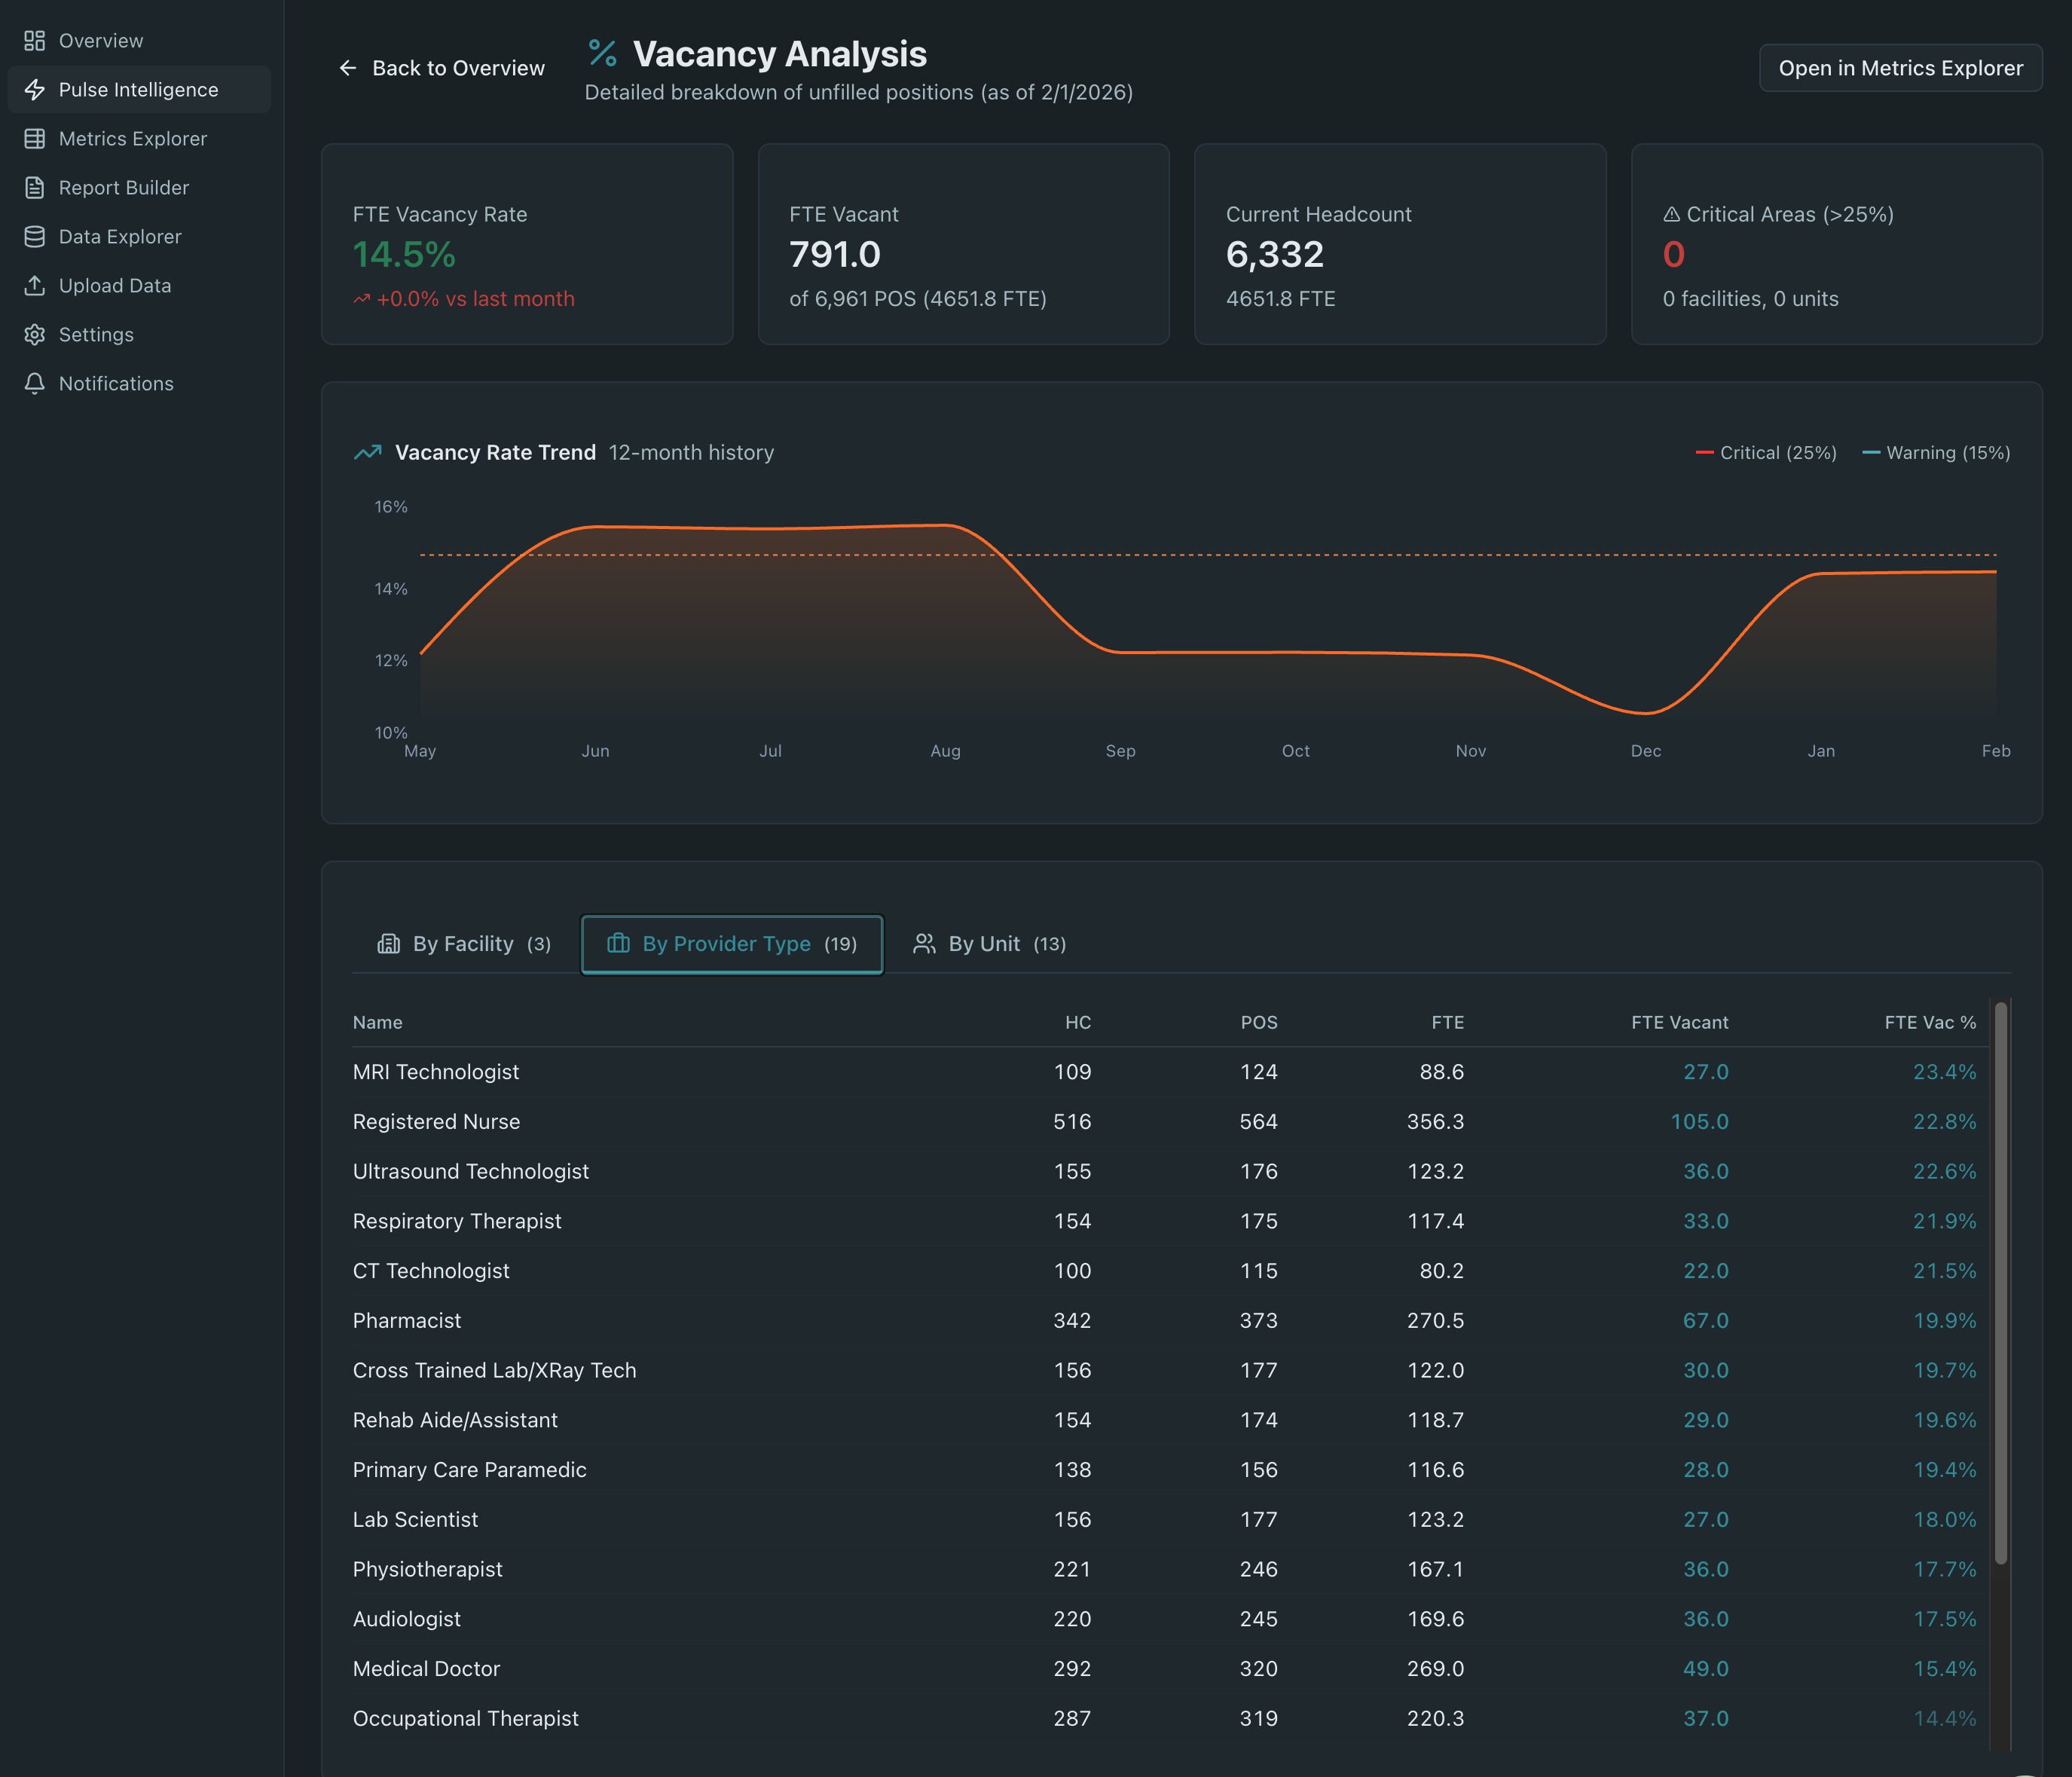Viewport: 2072px width, 1777px height.
Task: Switch to the By Provider Type tab
Action: point(731,943)
